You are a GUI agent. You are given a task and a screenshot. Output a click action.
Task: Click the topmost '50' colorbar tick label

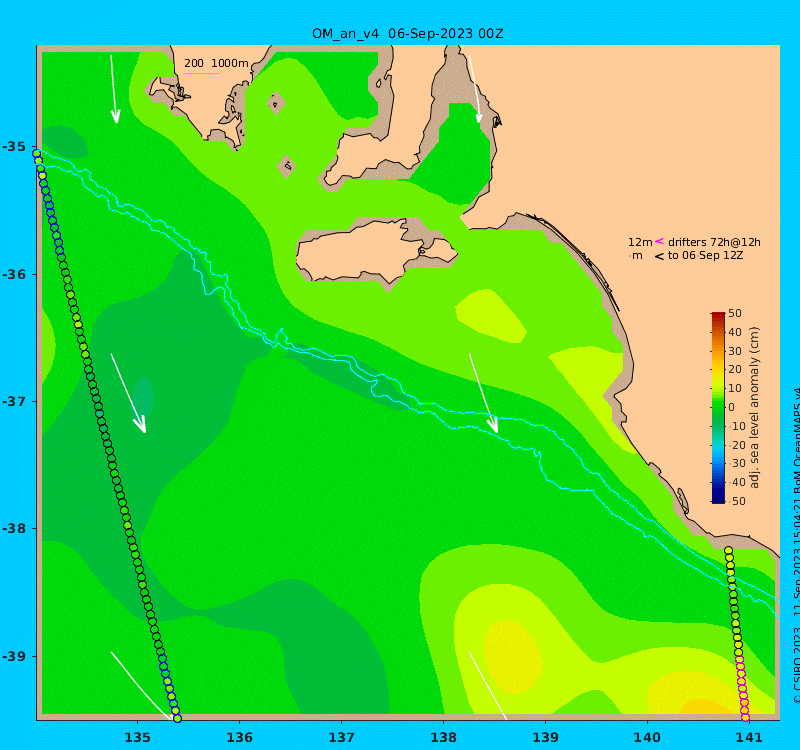(735, 313)
